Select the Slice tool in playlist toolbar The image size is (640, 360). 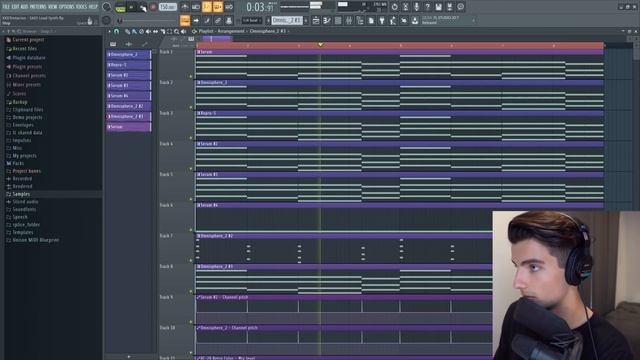(x=162, y=31)
